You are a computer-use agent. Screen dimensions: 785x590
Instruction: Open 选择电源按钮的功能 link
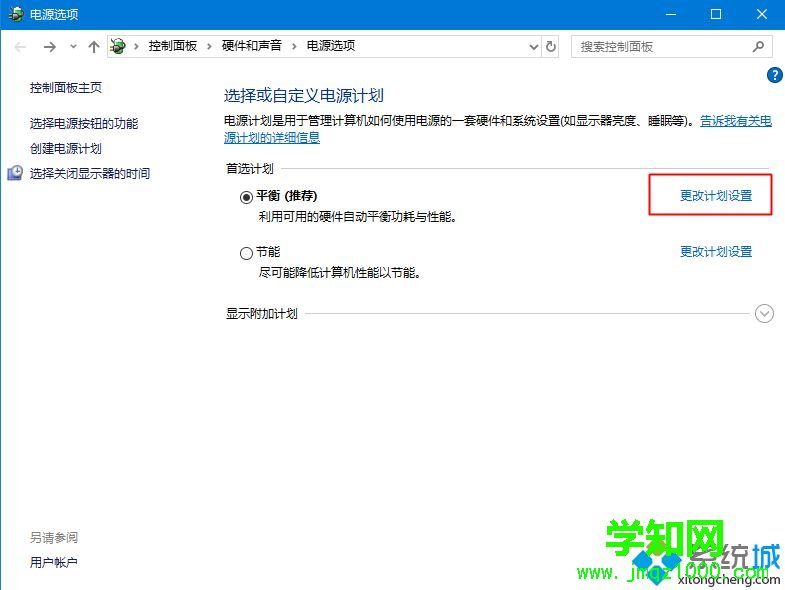(84, 123)
